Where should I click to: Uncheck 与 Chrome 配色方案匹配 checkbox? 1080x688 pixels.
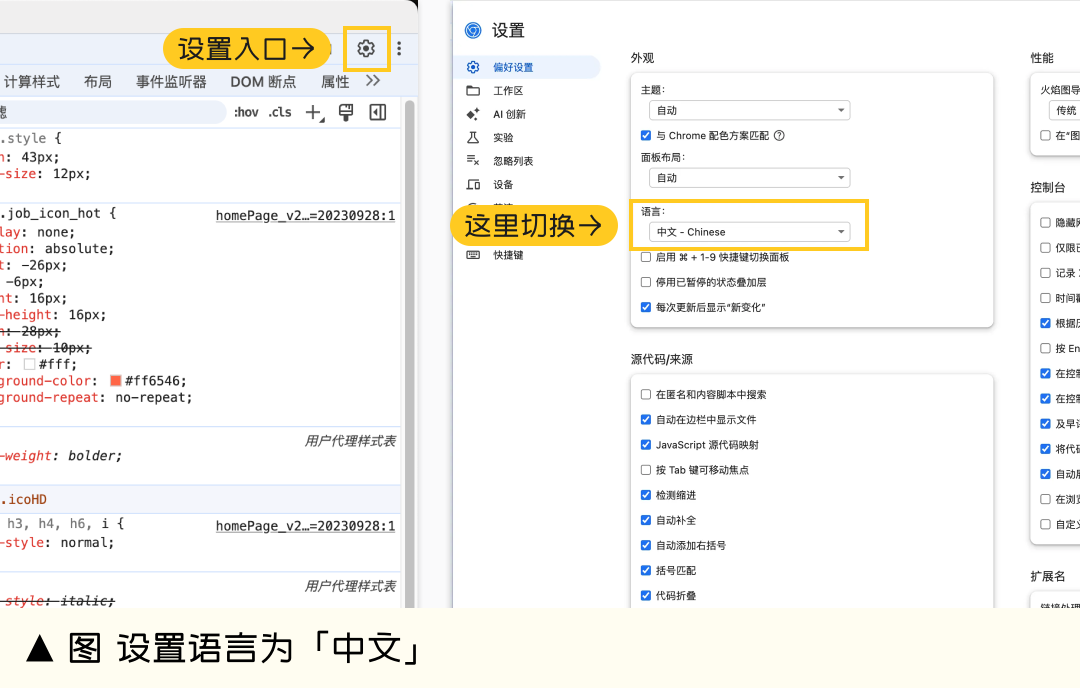[x=646, y=136]
